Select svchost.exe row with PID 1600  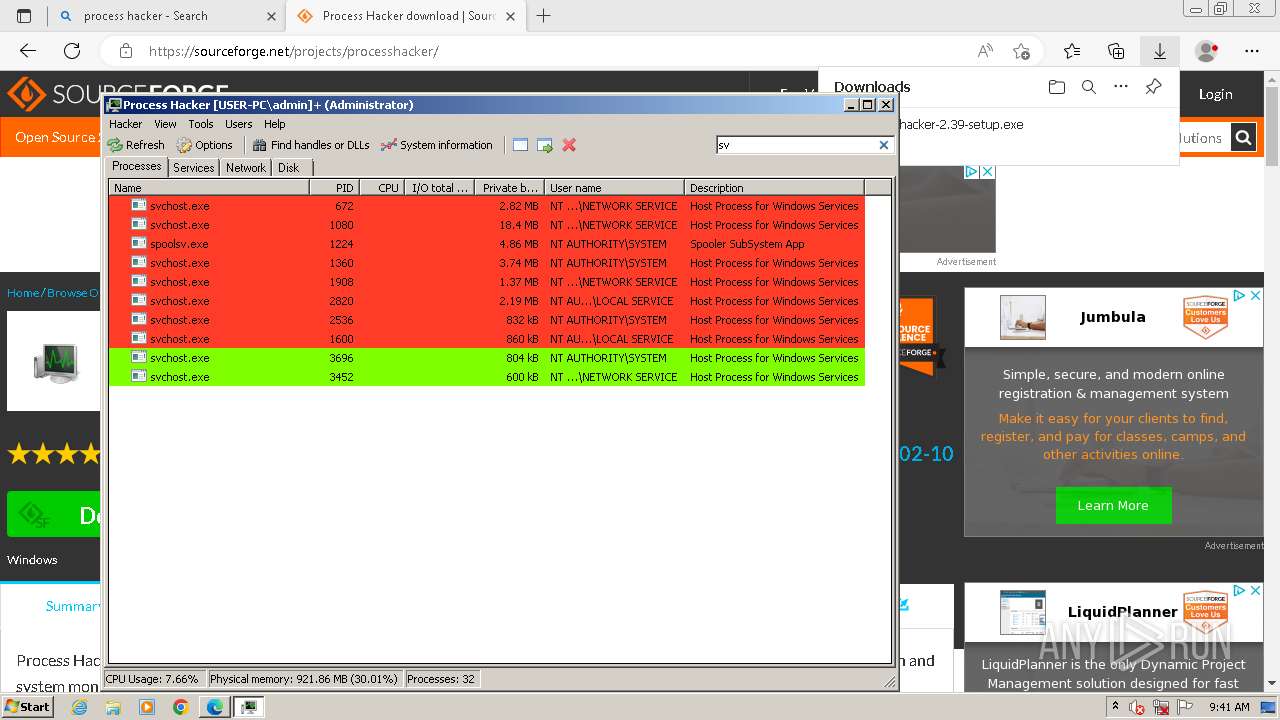(487, 339)
